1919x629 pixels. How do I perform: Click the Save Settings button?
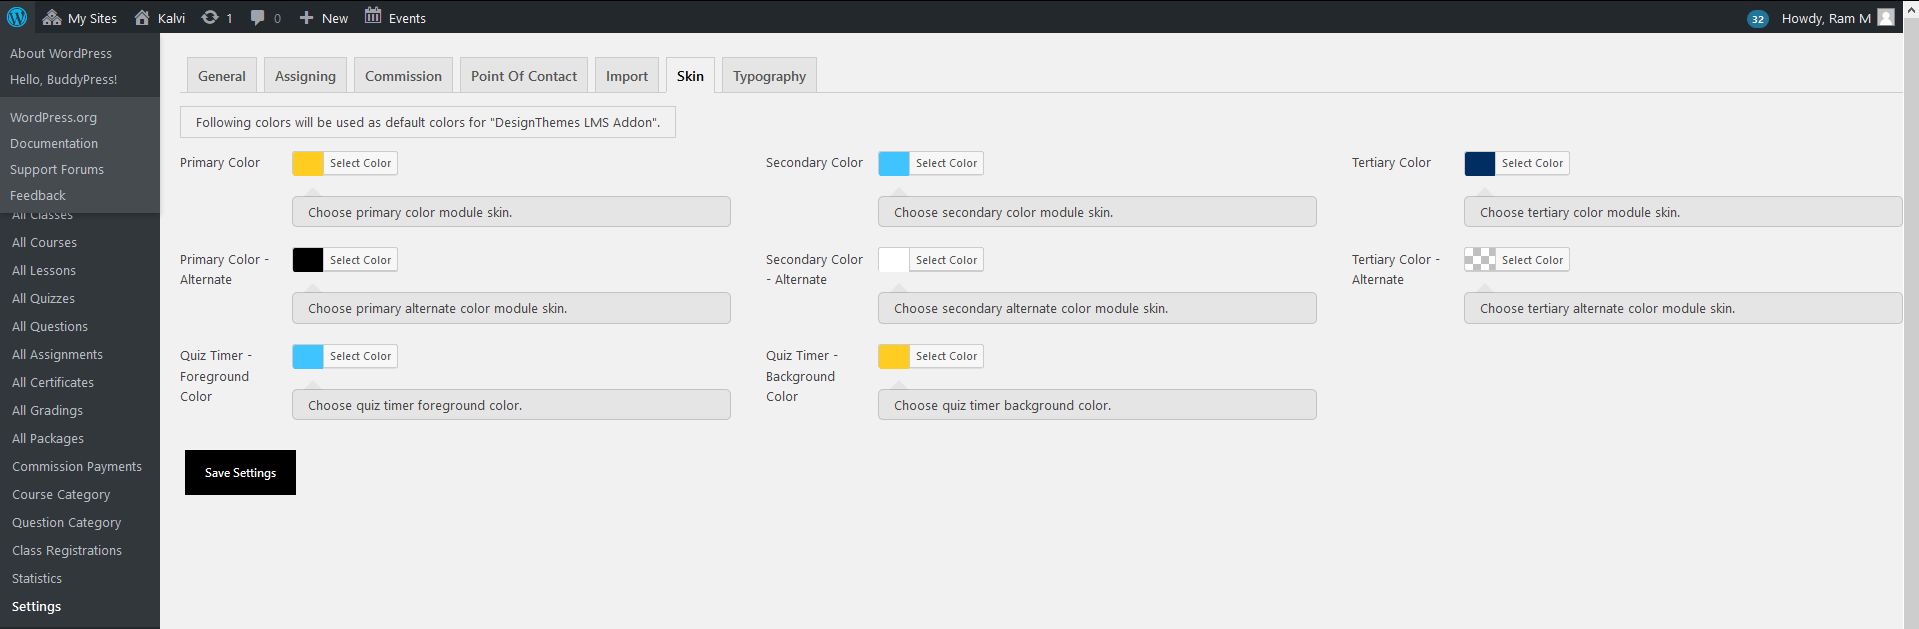tap(240, 472)
